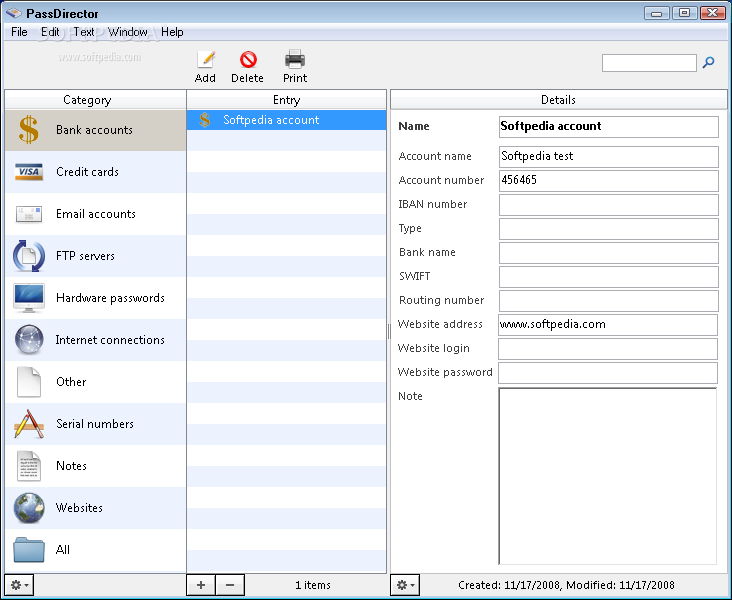Click the Name field with Softpedia account
This screenshot has height=600, width=732.
(x=609, y=127)
